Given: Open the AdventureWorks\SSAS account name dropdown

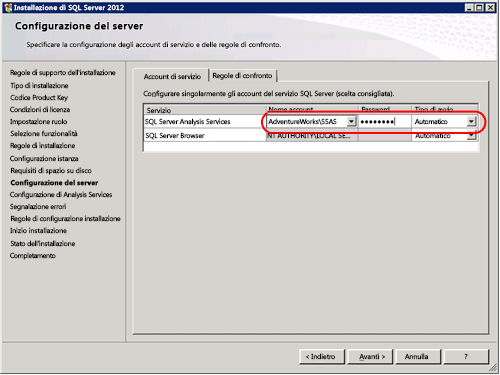Looking at the screenshot, I should (x=351, y=121).
